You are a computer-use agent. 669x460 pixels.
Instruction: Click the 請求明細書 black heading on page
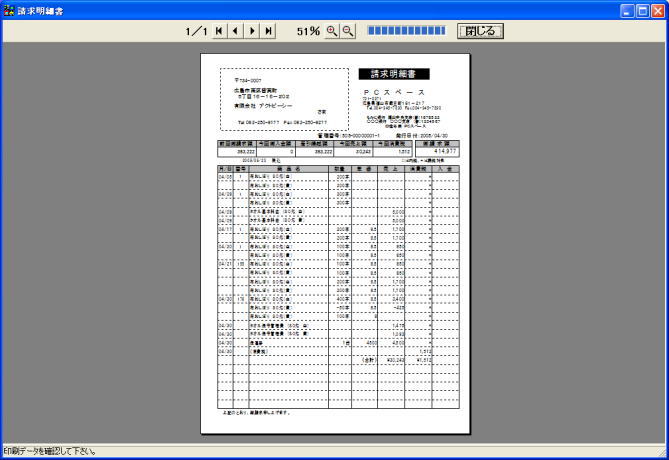click(x=394, y=74)
